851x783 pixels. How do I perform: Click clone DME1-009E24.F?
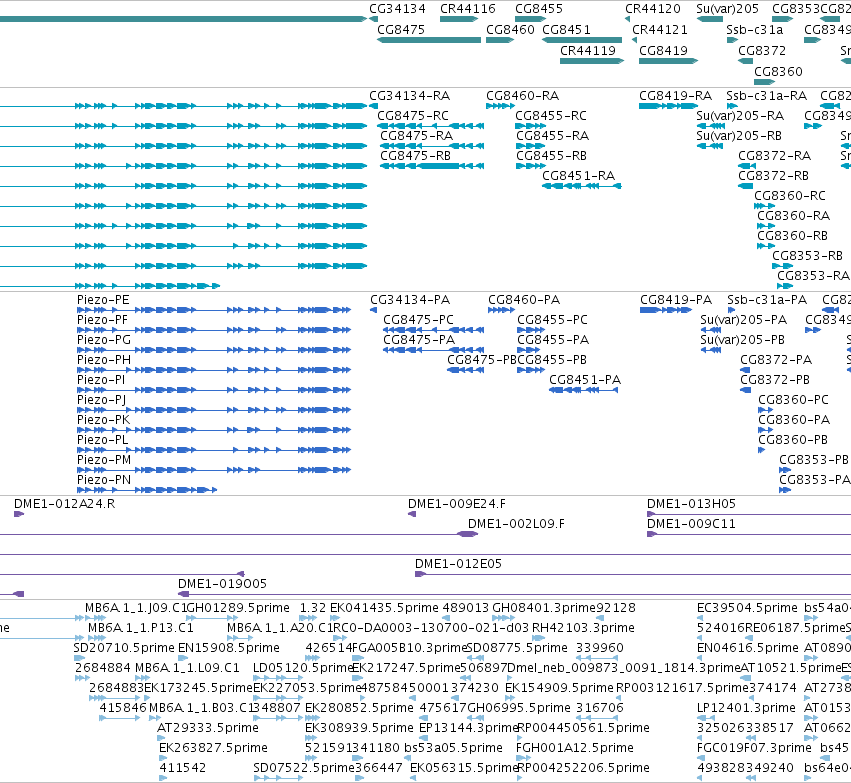(457, 504)
